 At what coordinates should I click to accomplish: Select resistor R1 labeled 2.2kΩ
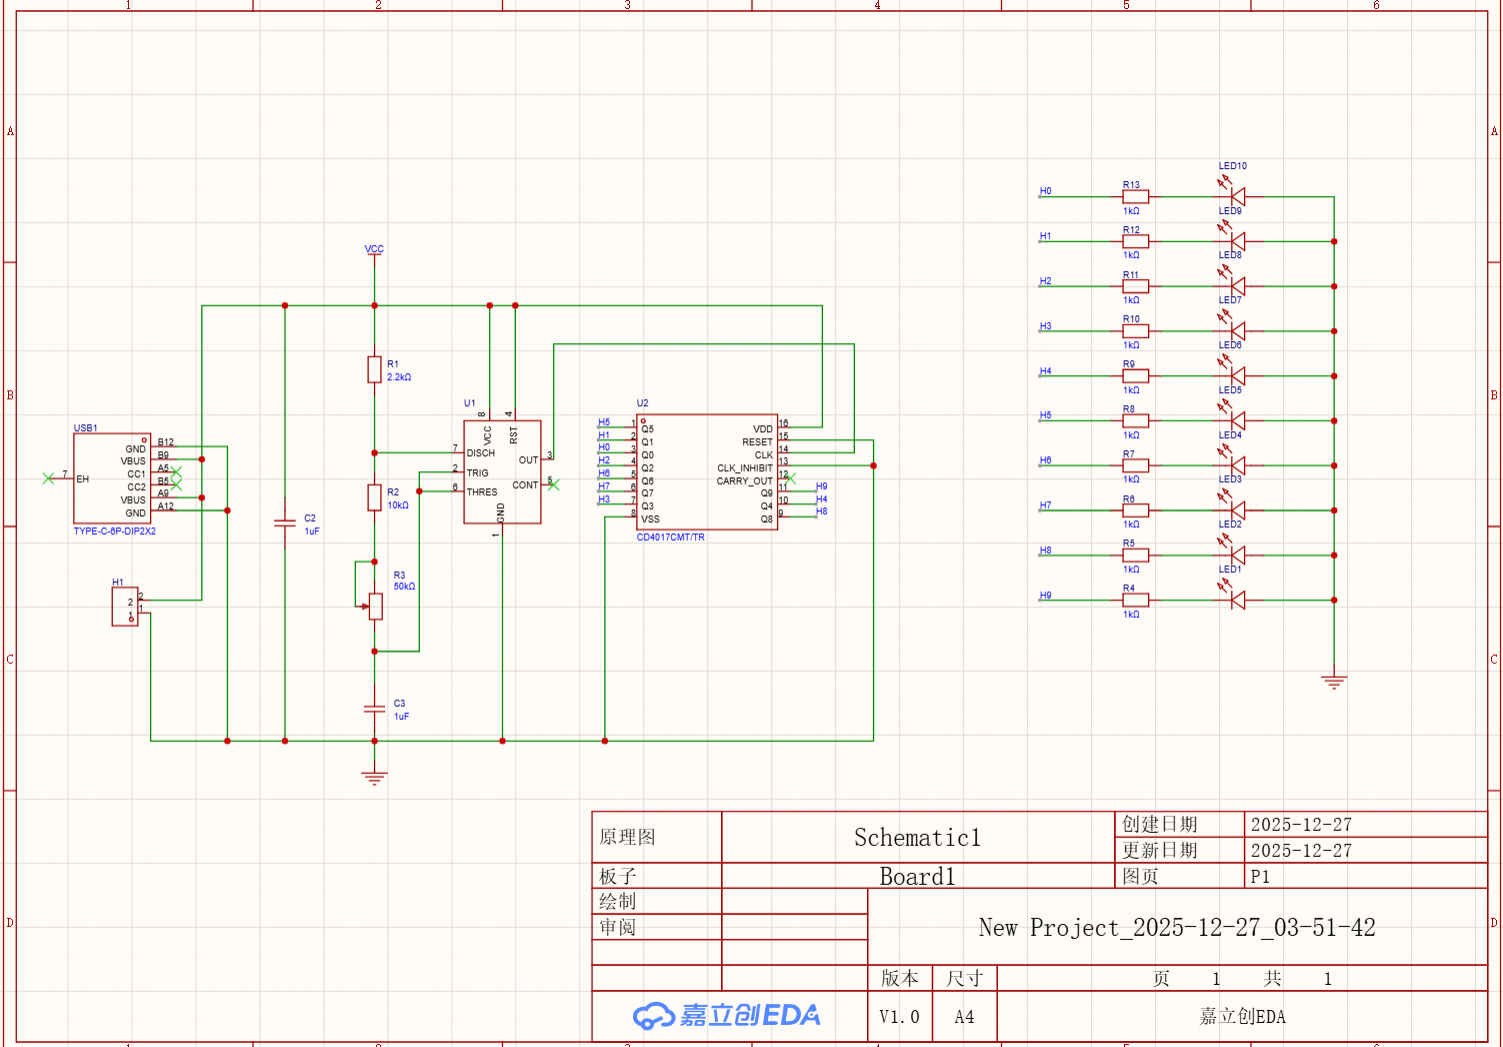372,369
